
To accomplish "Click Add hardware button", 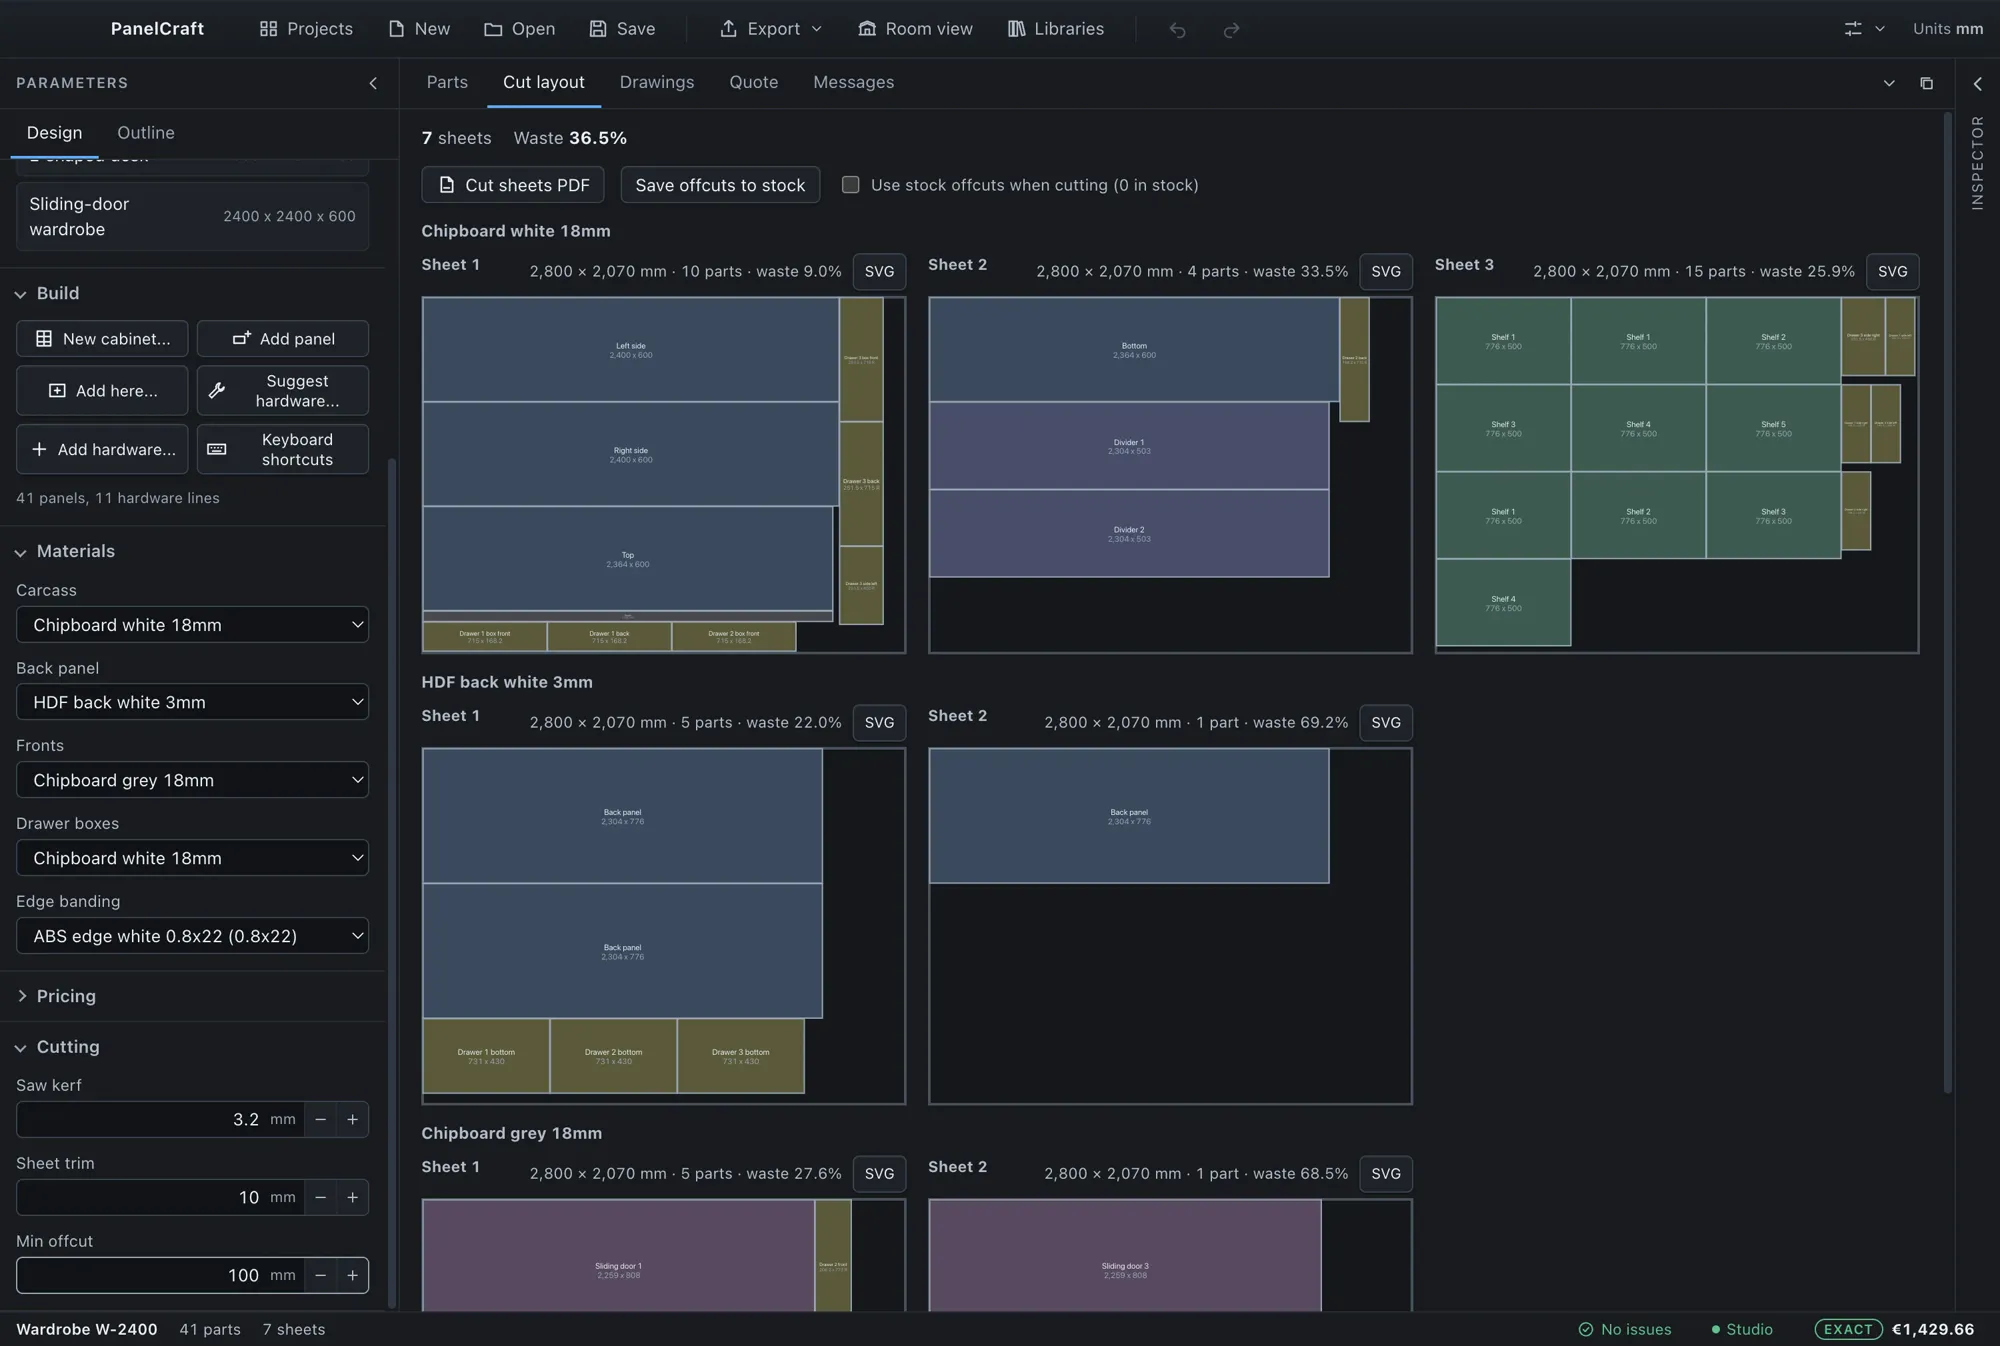I will pos(102,450).
